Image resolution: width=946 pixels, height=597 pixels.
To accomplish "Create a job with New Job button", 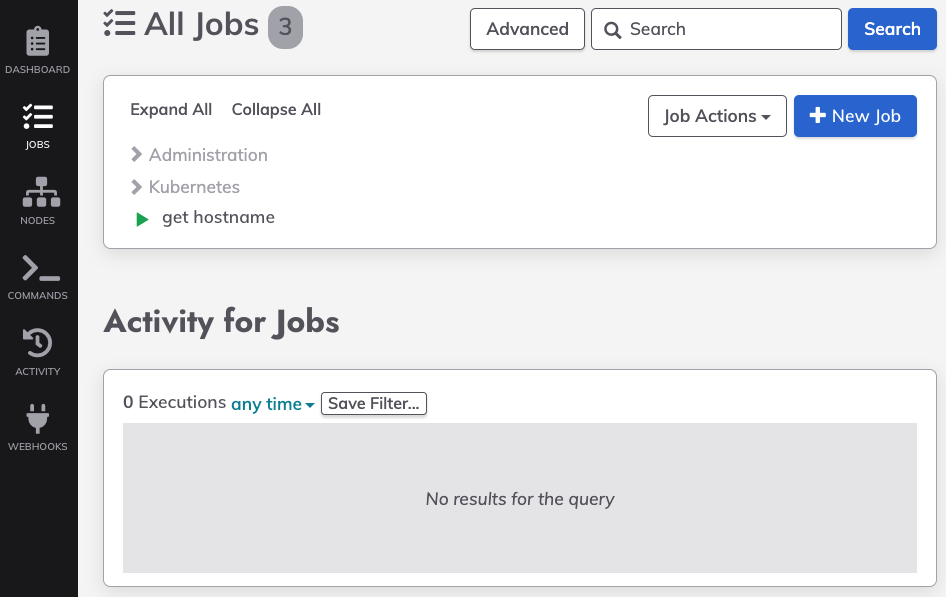I will click(x=855, y=116).
